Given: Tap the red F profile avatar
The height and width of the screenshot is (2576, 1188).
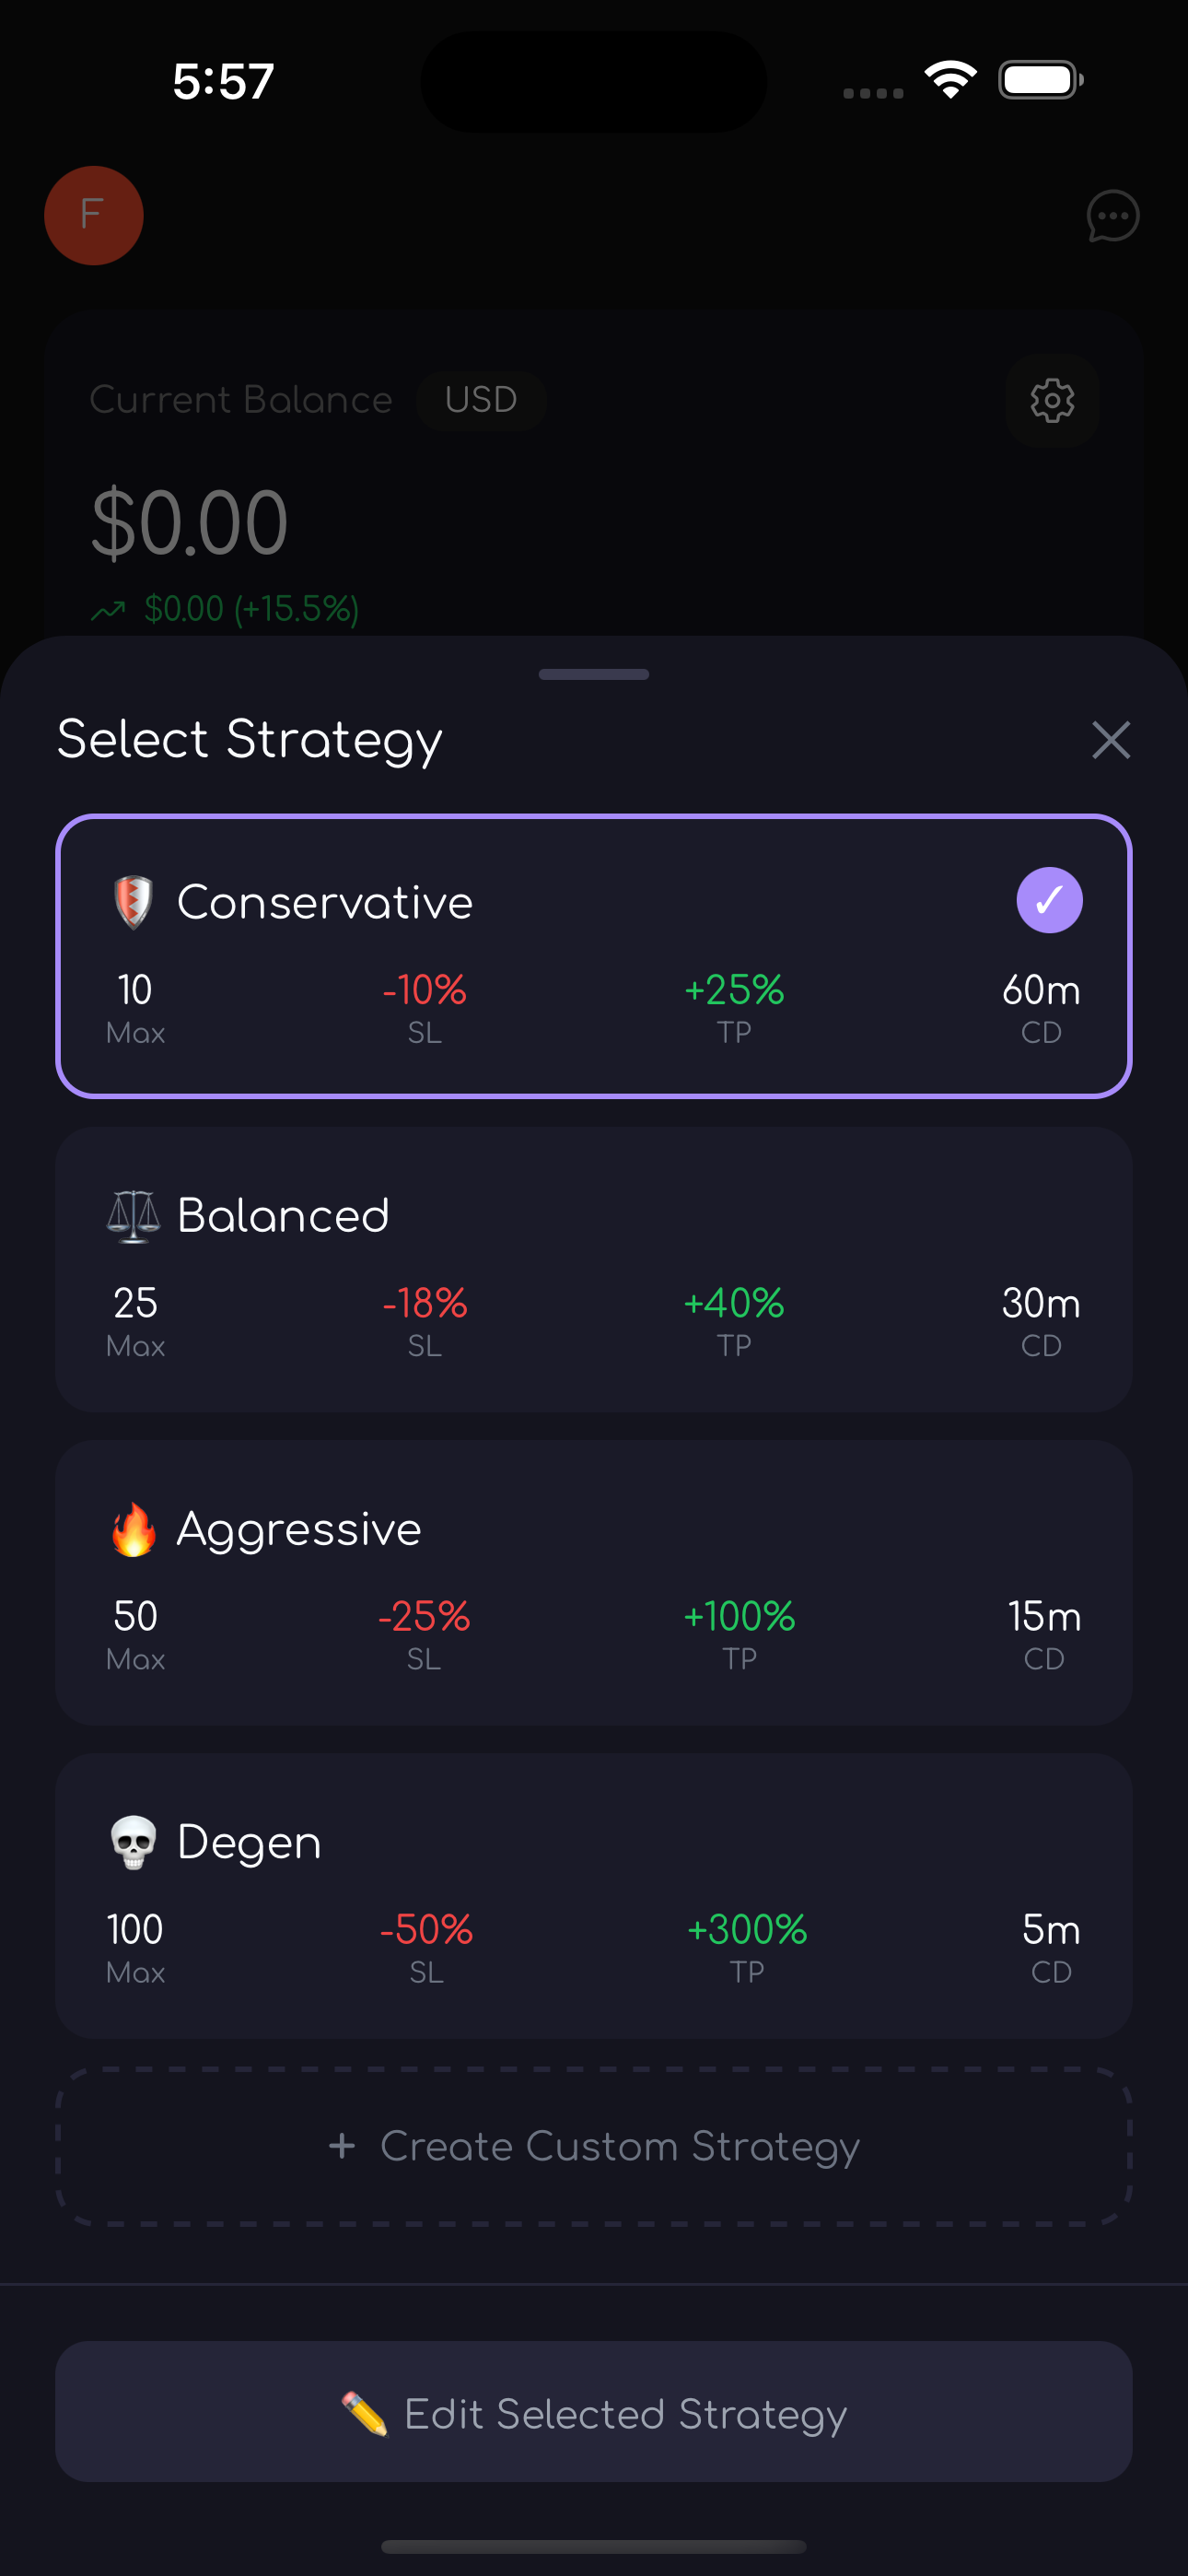Looking at the screenshot, I should click(x=94, y=216).
